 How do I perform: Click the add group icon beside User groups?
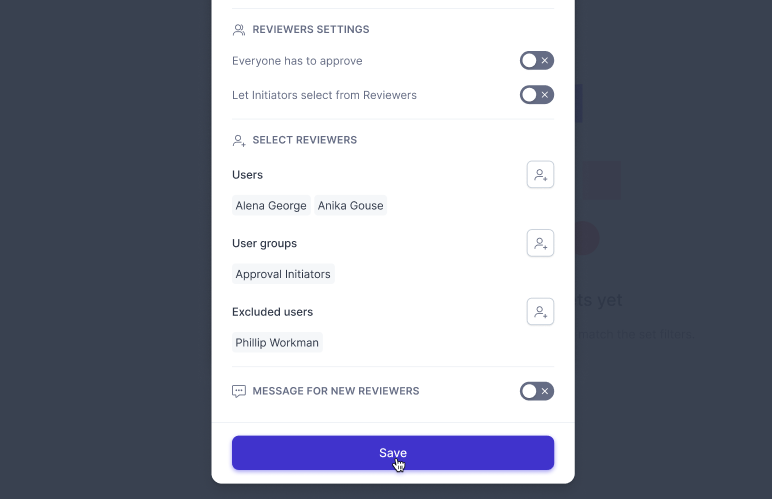(x=540, y=243)
